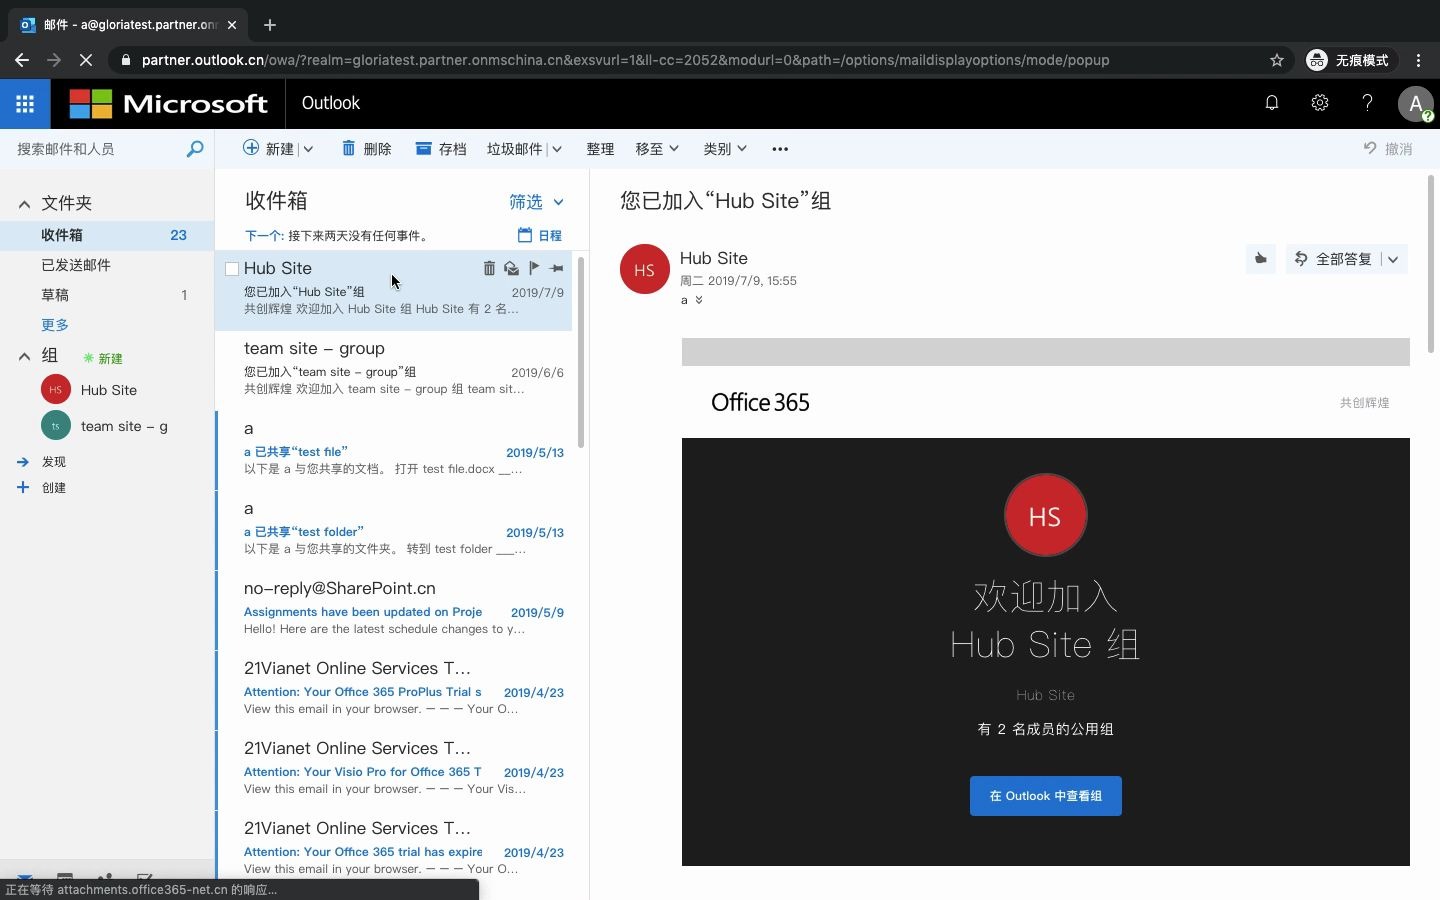Click the incognito 无痕模式 indicator
This screenshot has height=900, width=1440.
1348,60
